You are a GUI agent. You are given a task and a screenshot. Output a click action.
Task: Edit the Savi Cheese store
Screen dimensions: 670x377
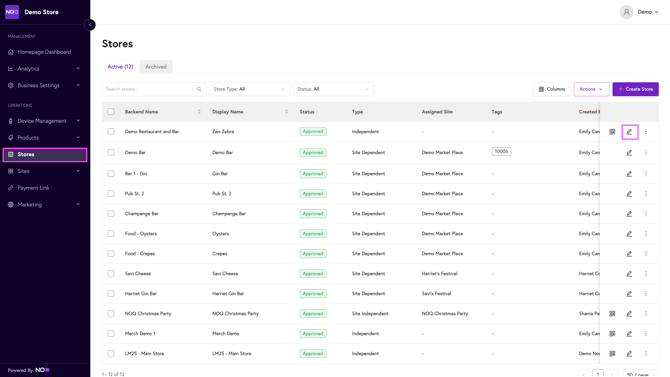[x=629, y=274]
